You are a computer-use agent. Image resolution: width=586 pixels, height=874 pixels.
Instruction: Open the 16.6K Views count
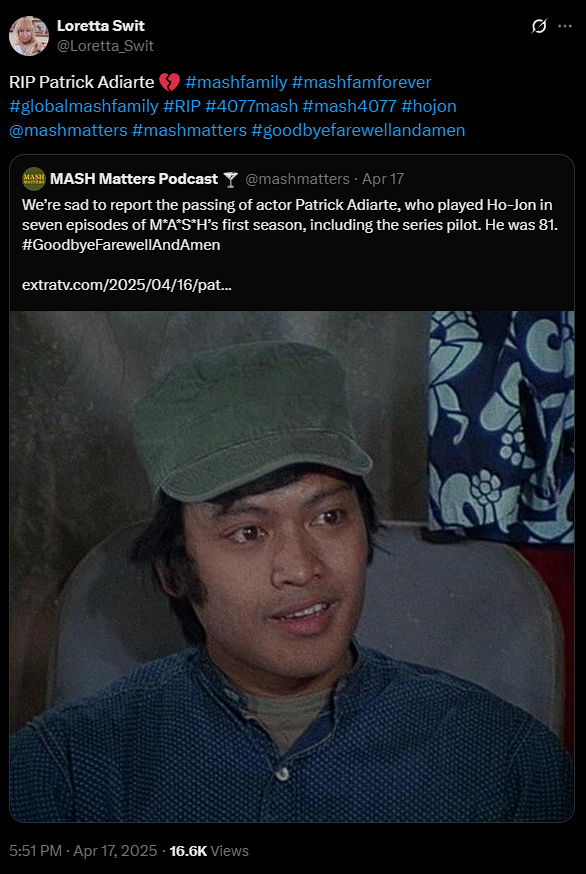209,851
